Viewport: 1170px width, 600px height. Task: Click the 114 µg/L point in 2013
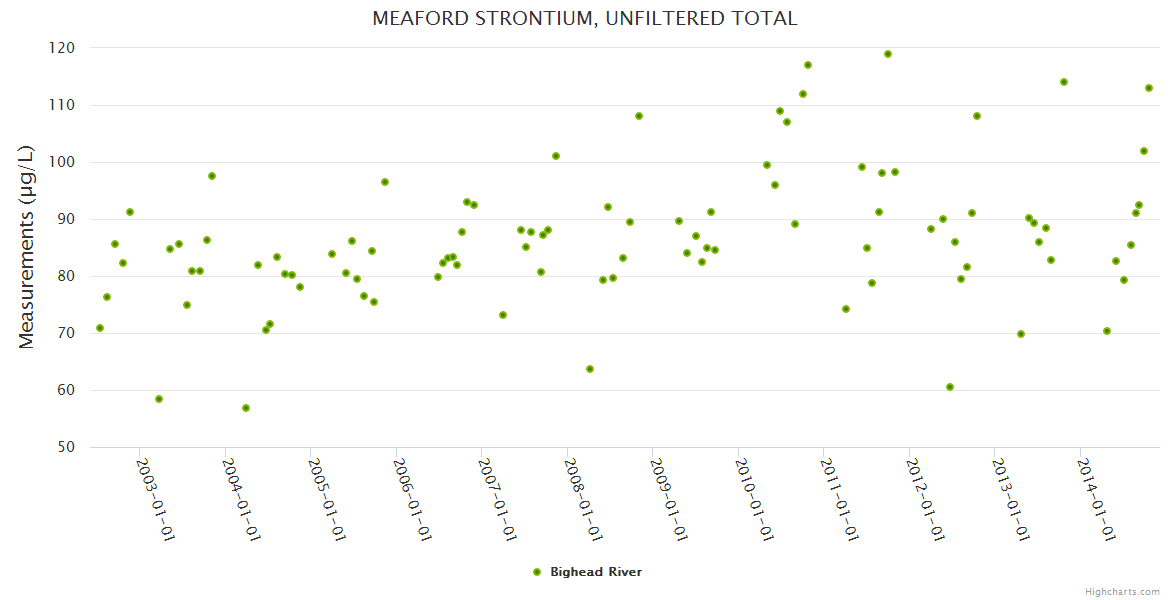coord(1064,82)
